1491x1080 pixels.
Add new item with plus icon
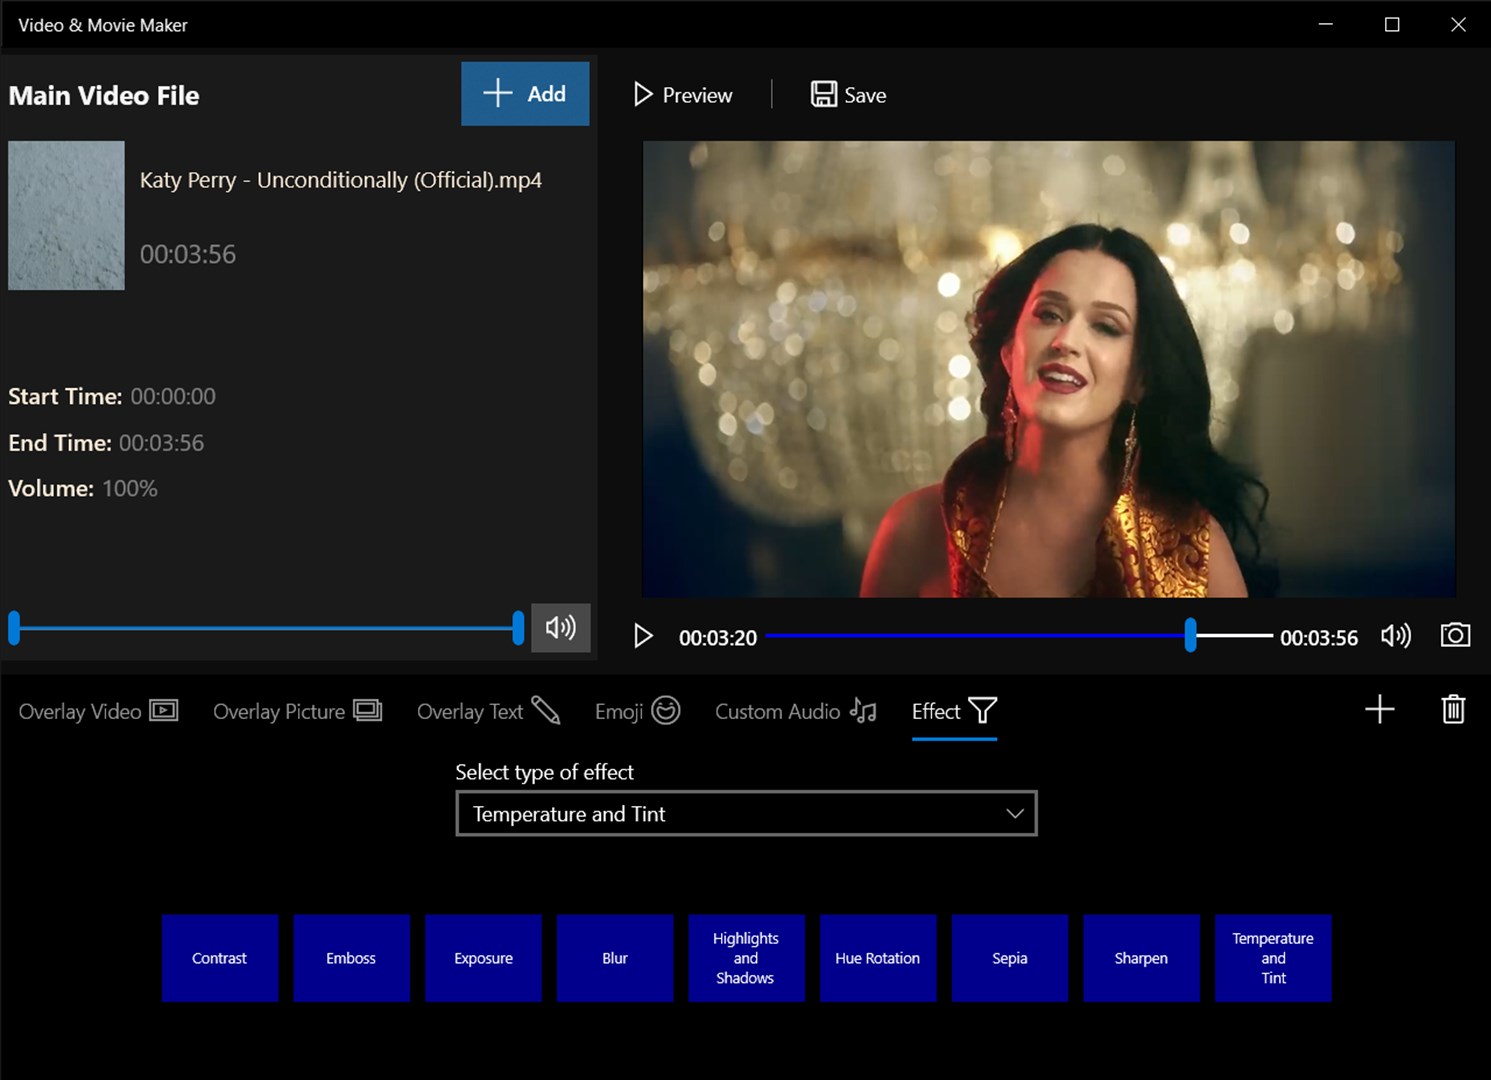1380,710
